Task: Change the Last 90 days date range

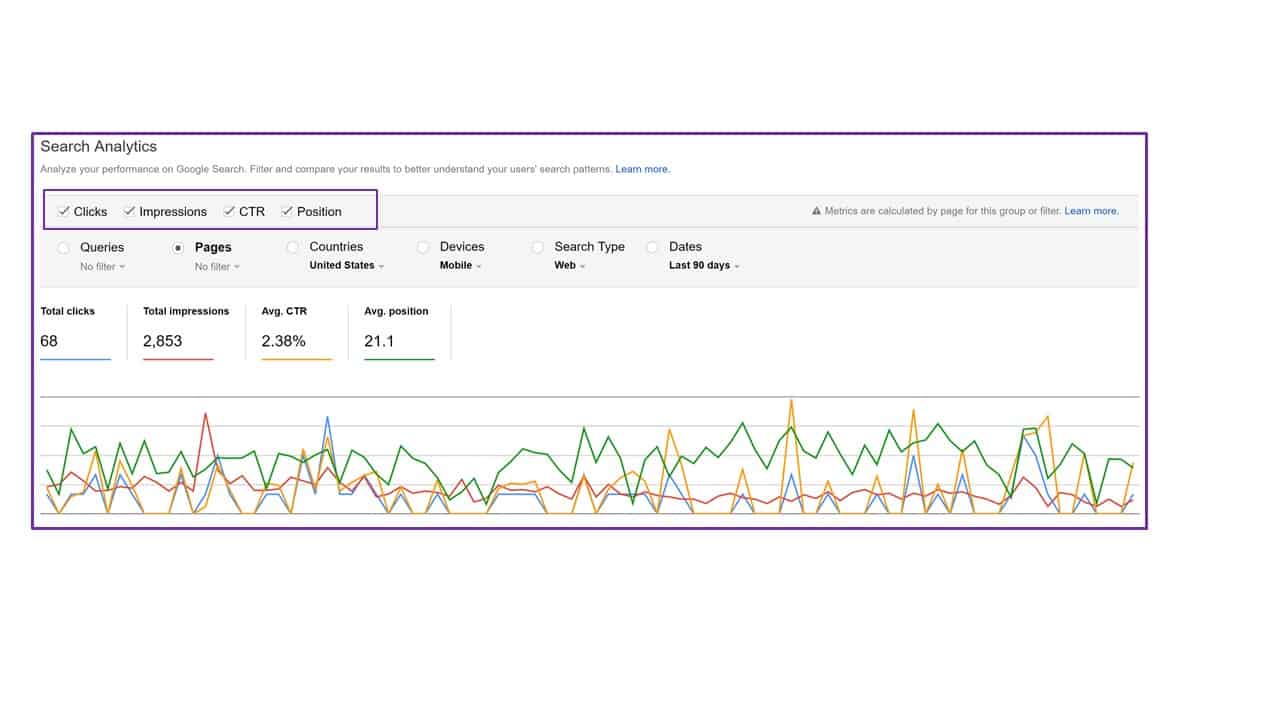Action: tap(704, 266)
